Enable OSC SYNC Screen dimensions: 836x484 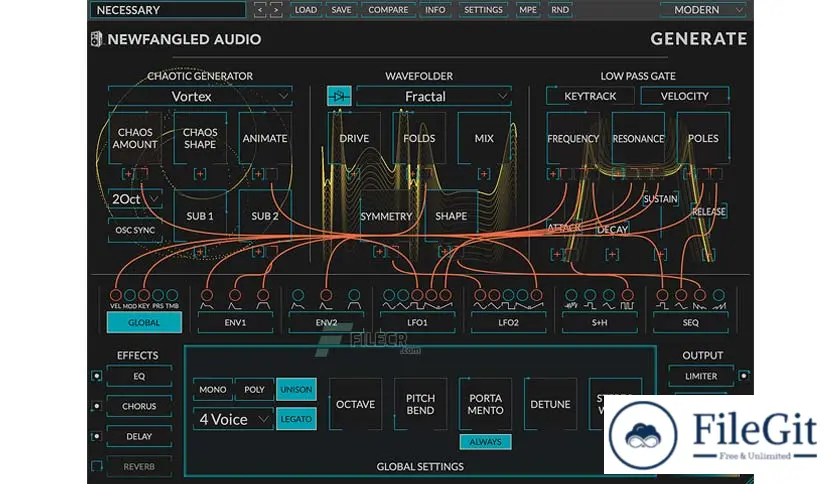[x=135, y=230]
